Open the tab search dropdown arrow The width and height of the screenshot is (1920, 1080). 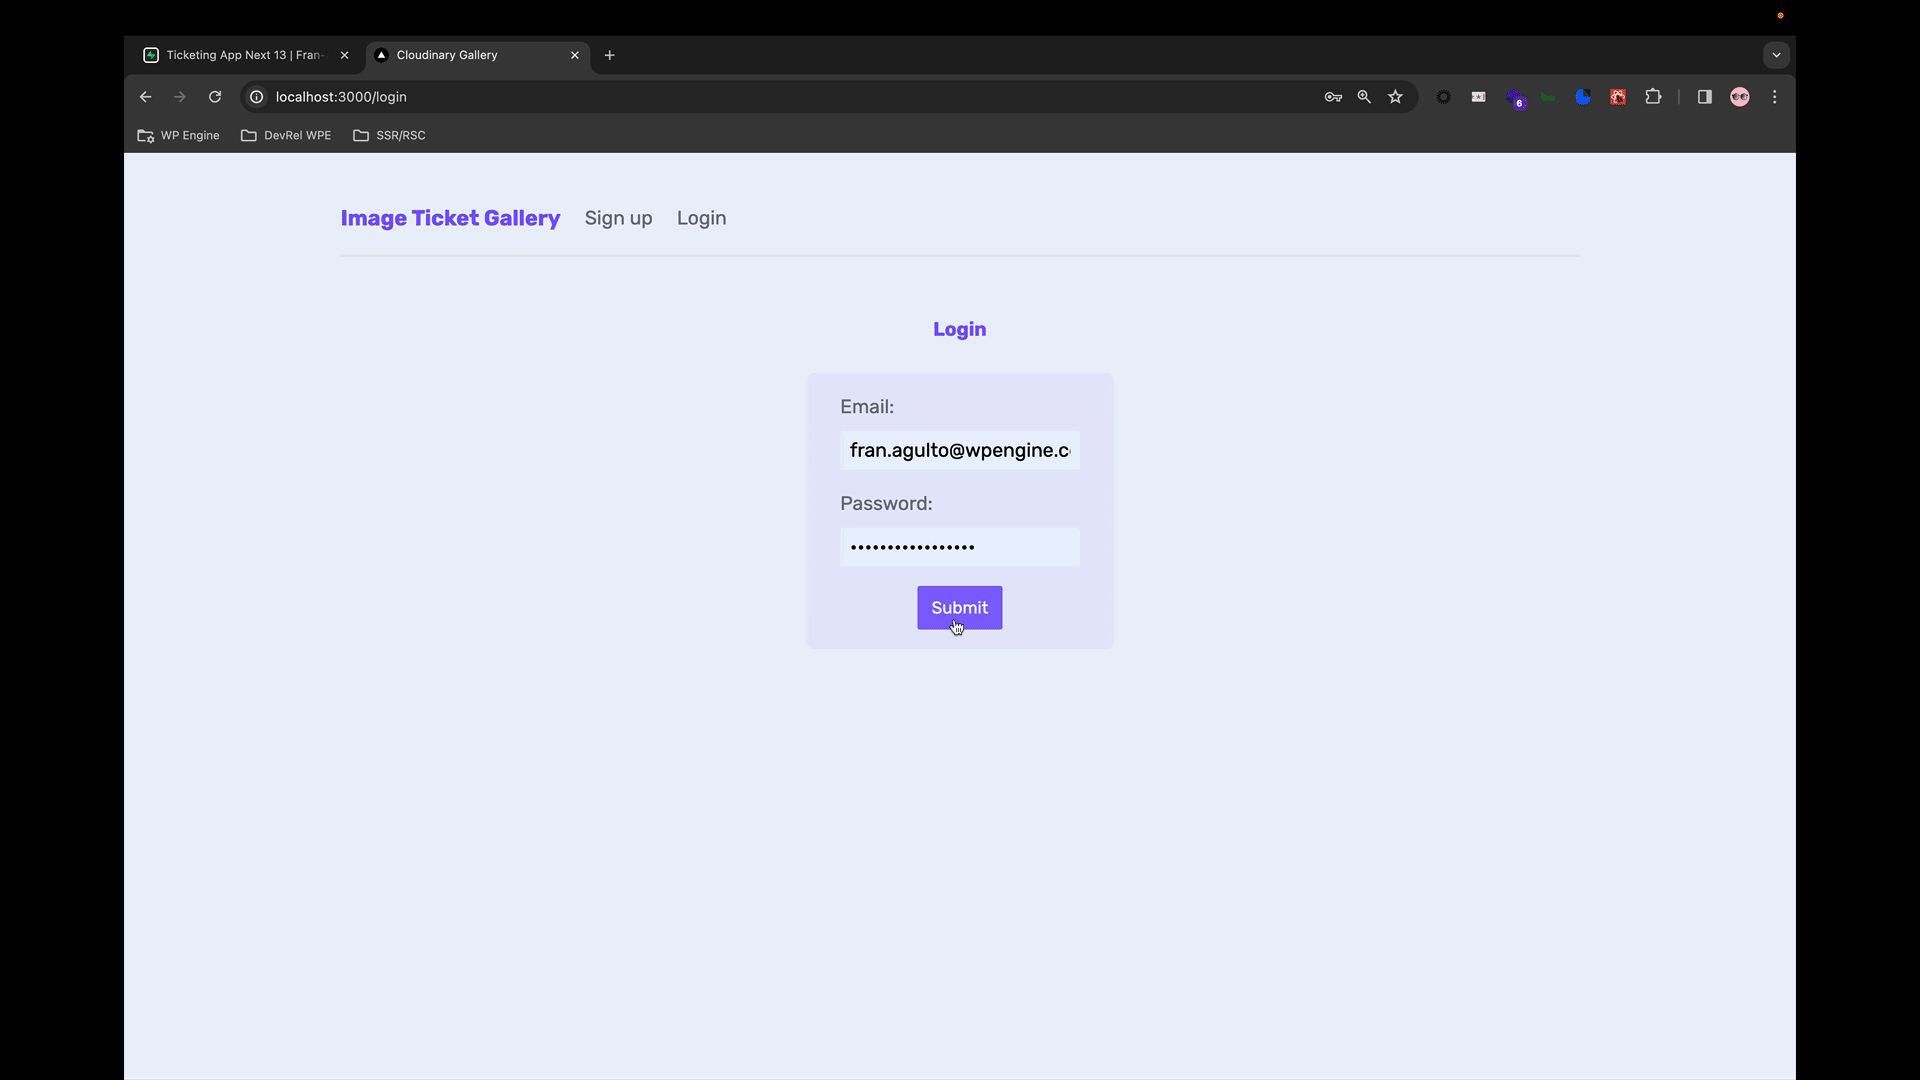(x=1776, y=55)
